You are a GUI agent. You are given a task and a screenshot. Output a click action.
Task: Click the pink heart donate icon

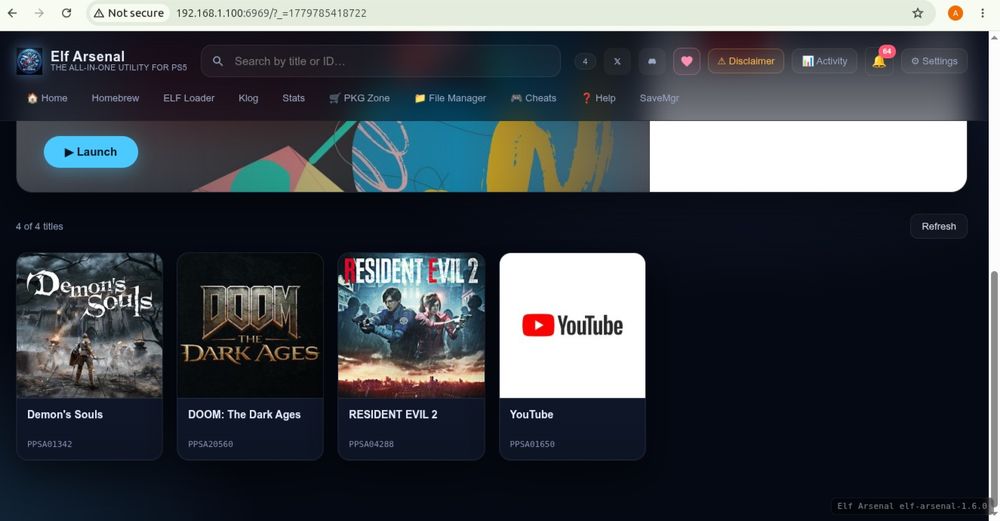tap(687, 61)
